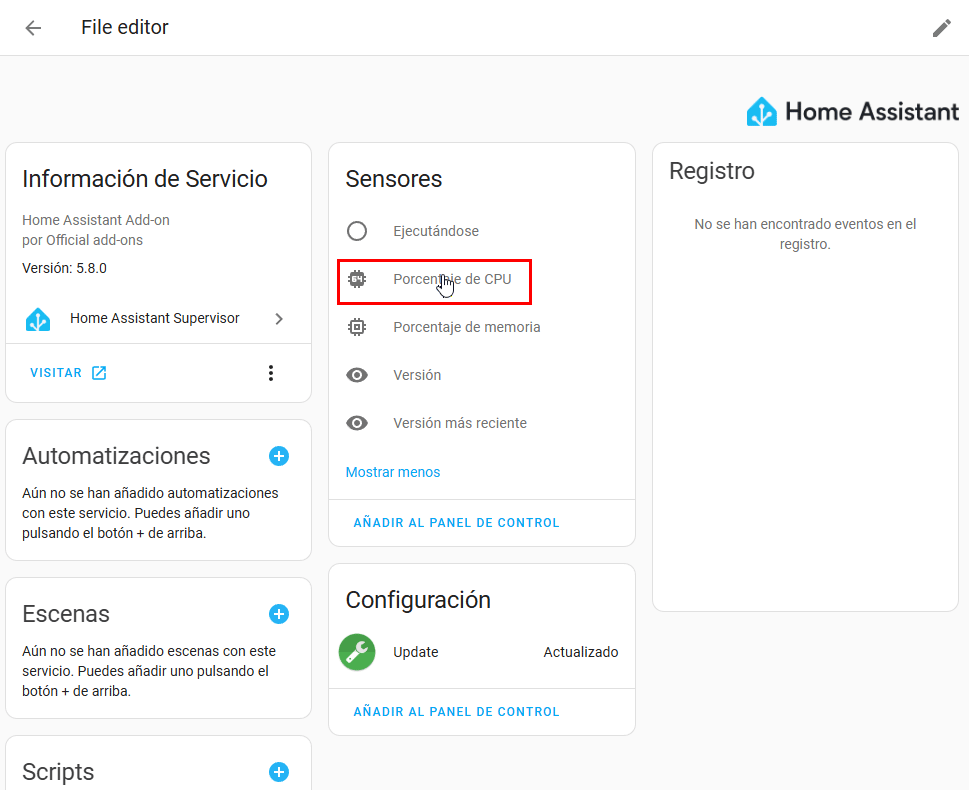Add a new automation with plus icon
This screenshot has width=969, height=790.
(x=279, y=456)
